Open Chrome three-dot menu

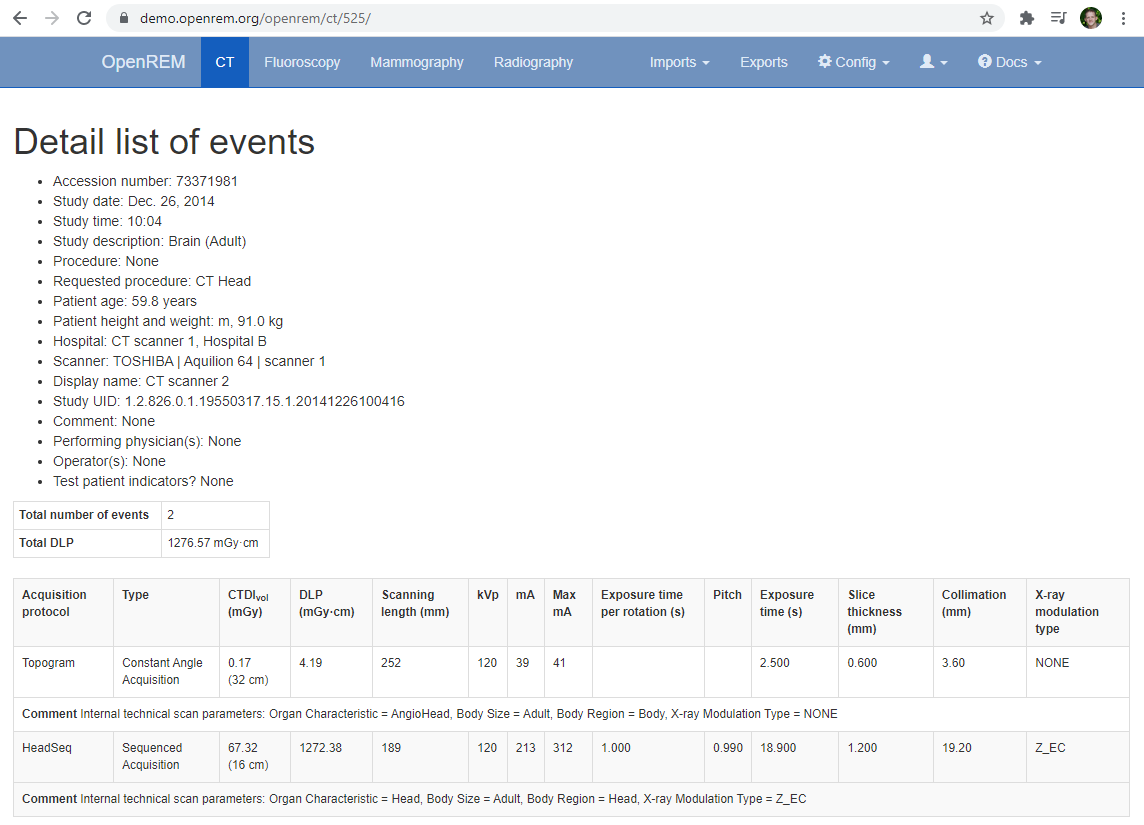1123,18
